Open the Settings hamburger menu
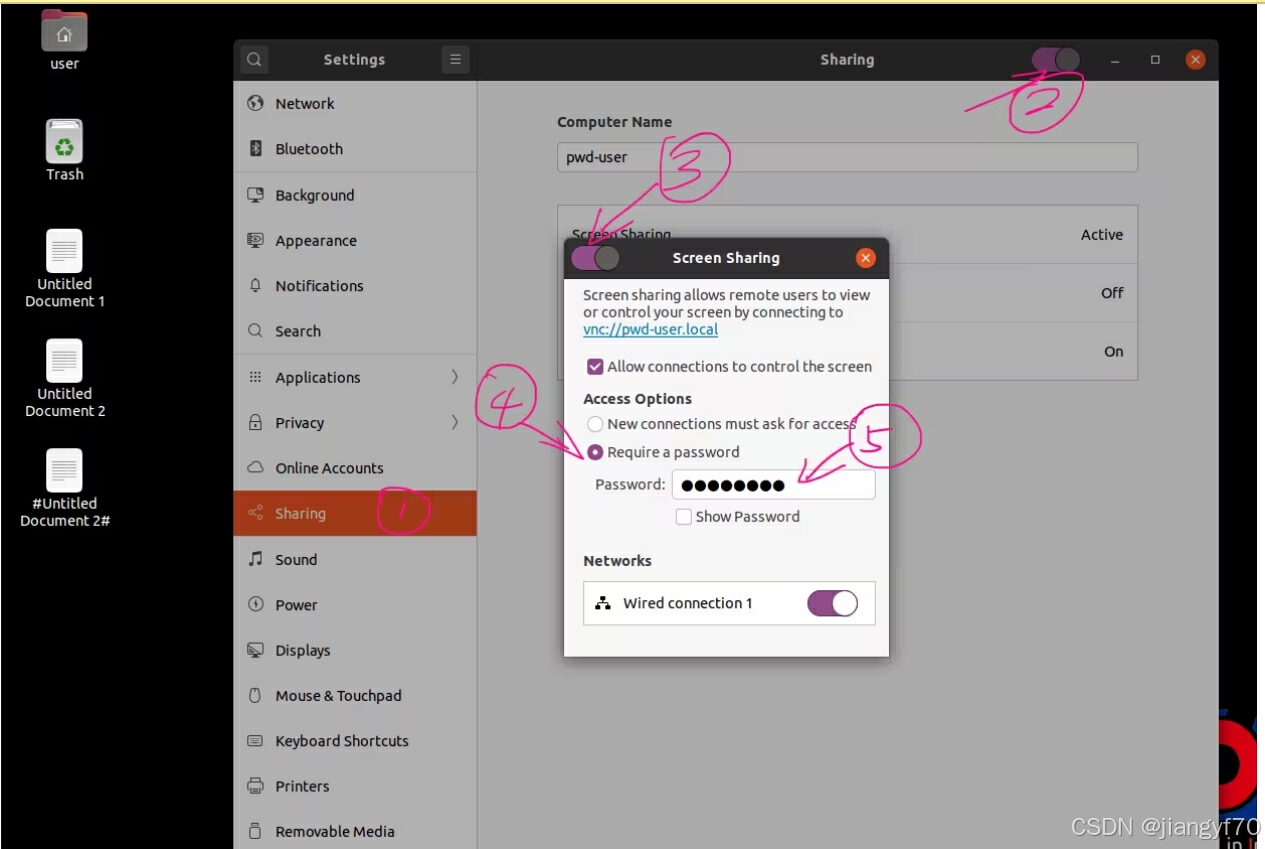This screenshot has width=1265, height=849. pyautogui.click(x=455, y=59)
